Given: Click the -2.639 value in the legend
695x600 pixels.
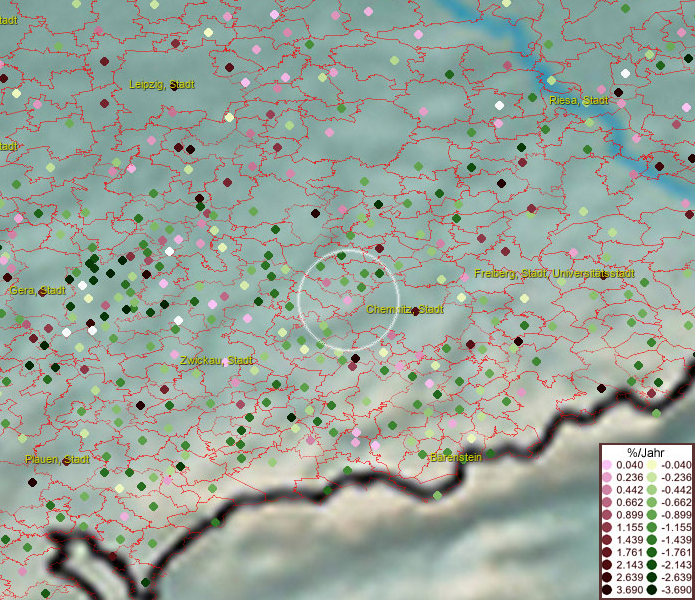Looking at the screenshot, I should (676, 577).
